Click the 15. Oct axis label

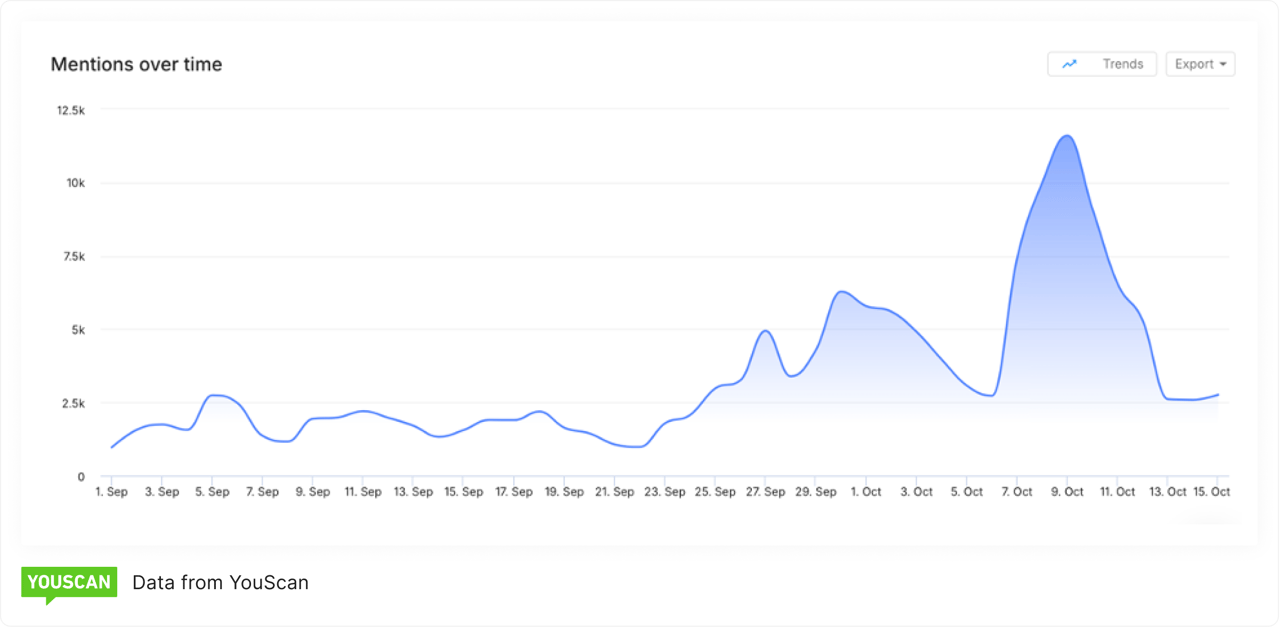coord(1212,491)
